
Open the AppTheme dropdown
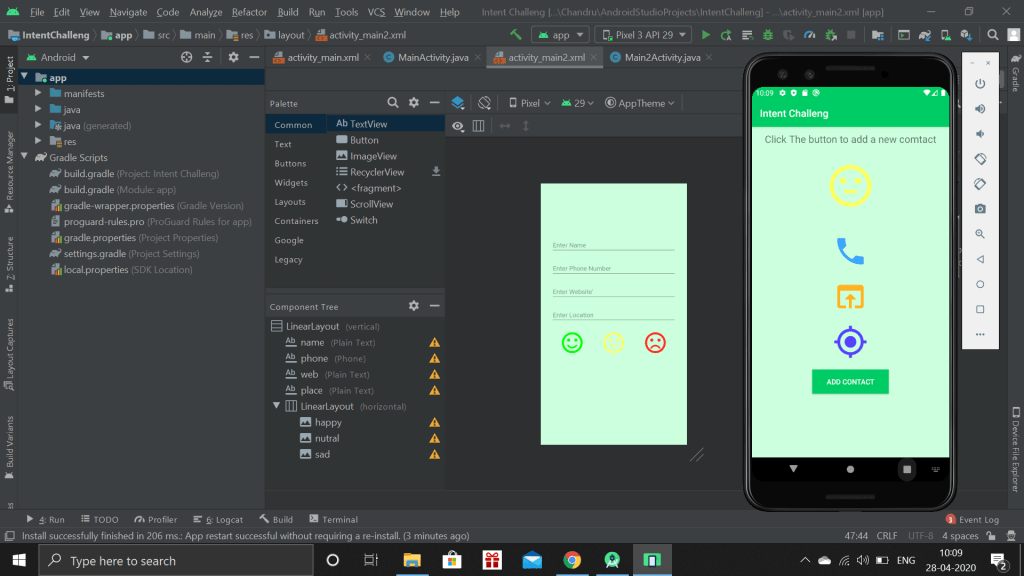click(641, 103)
